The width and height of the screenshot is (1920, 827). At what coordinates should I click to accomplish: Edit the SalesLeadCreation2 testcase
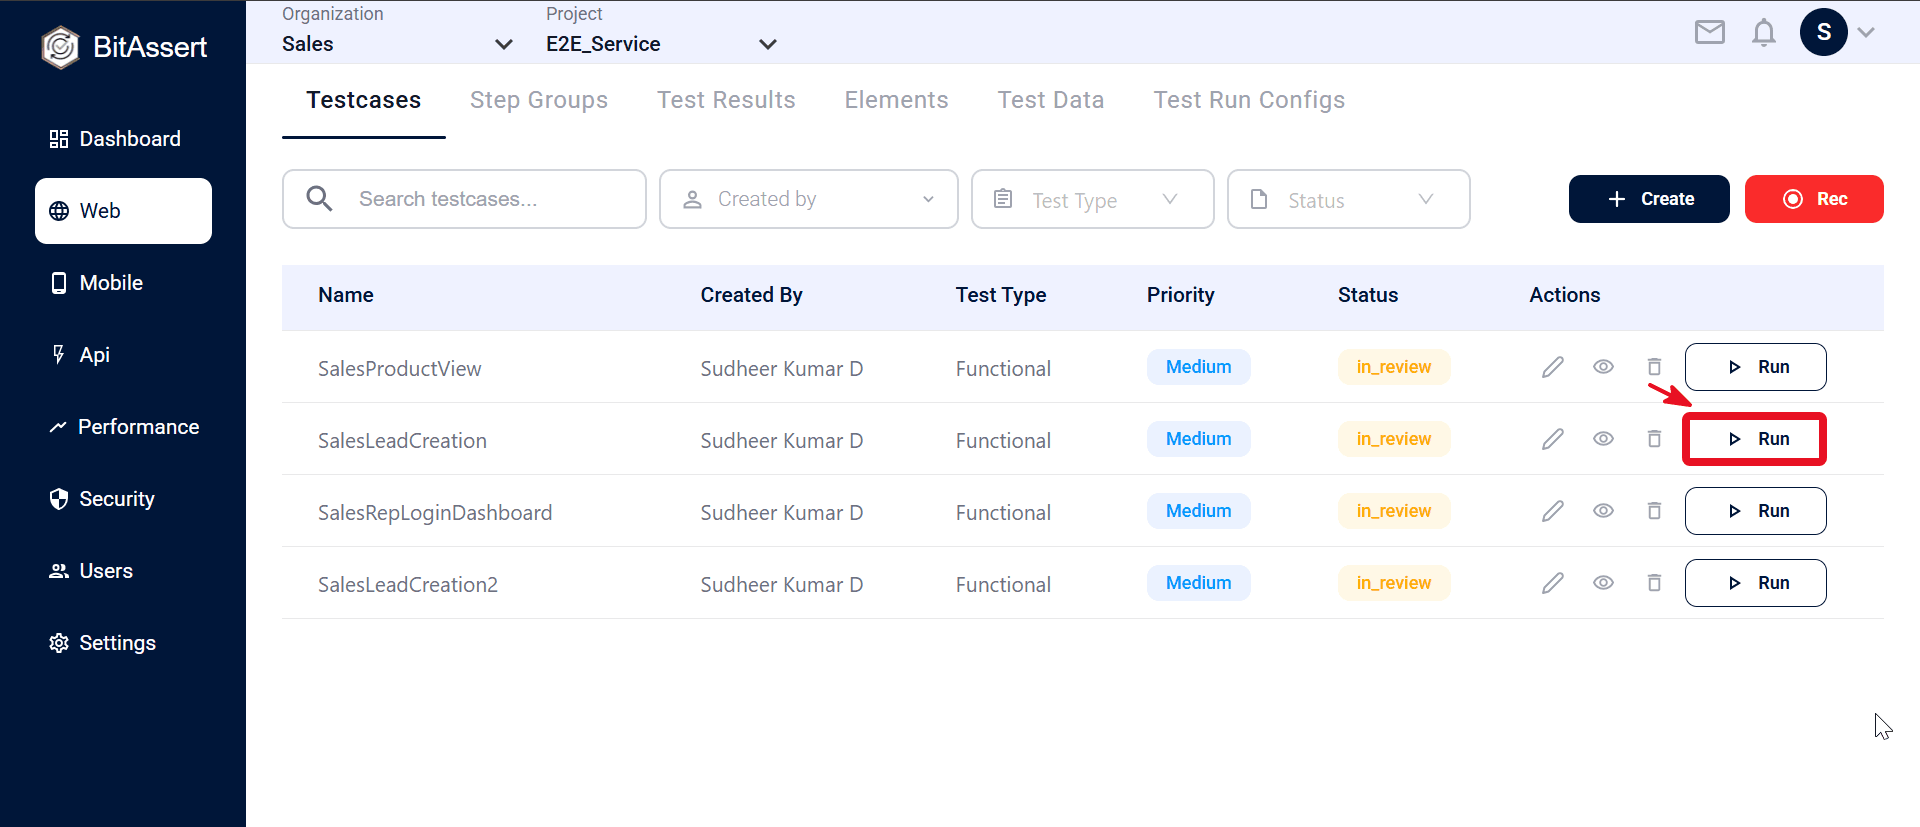point(1553,583)
